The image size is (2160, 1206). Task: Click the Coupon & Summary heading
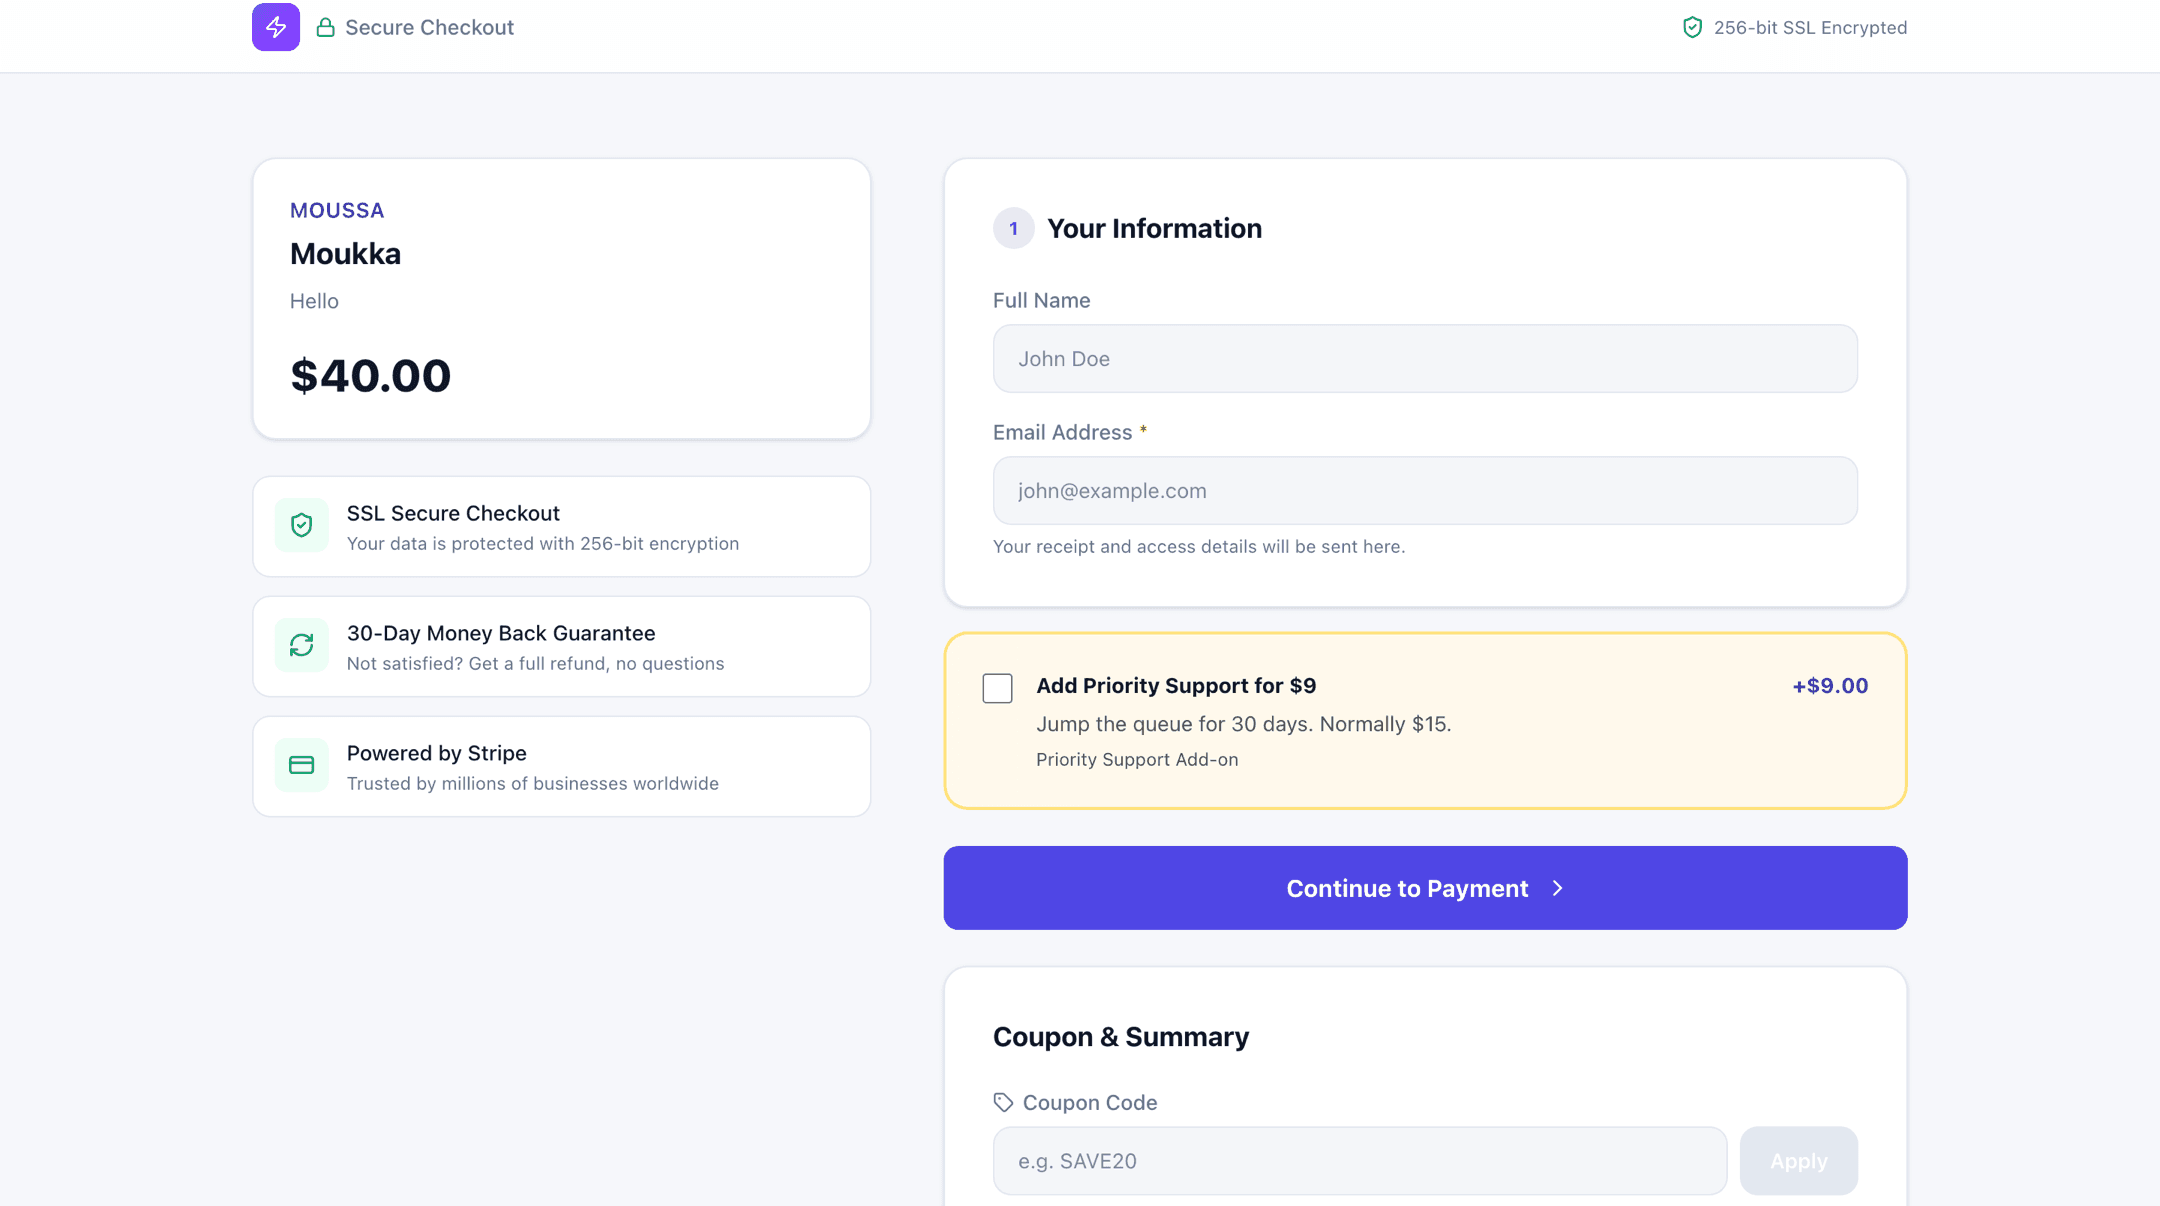1121,1037
